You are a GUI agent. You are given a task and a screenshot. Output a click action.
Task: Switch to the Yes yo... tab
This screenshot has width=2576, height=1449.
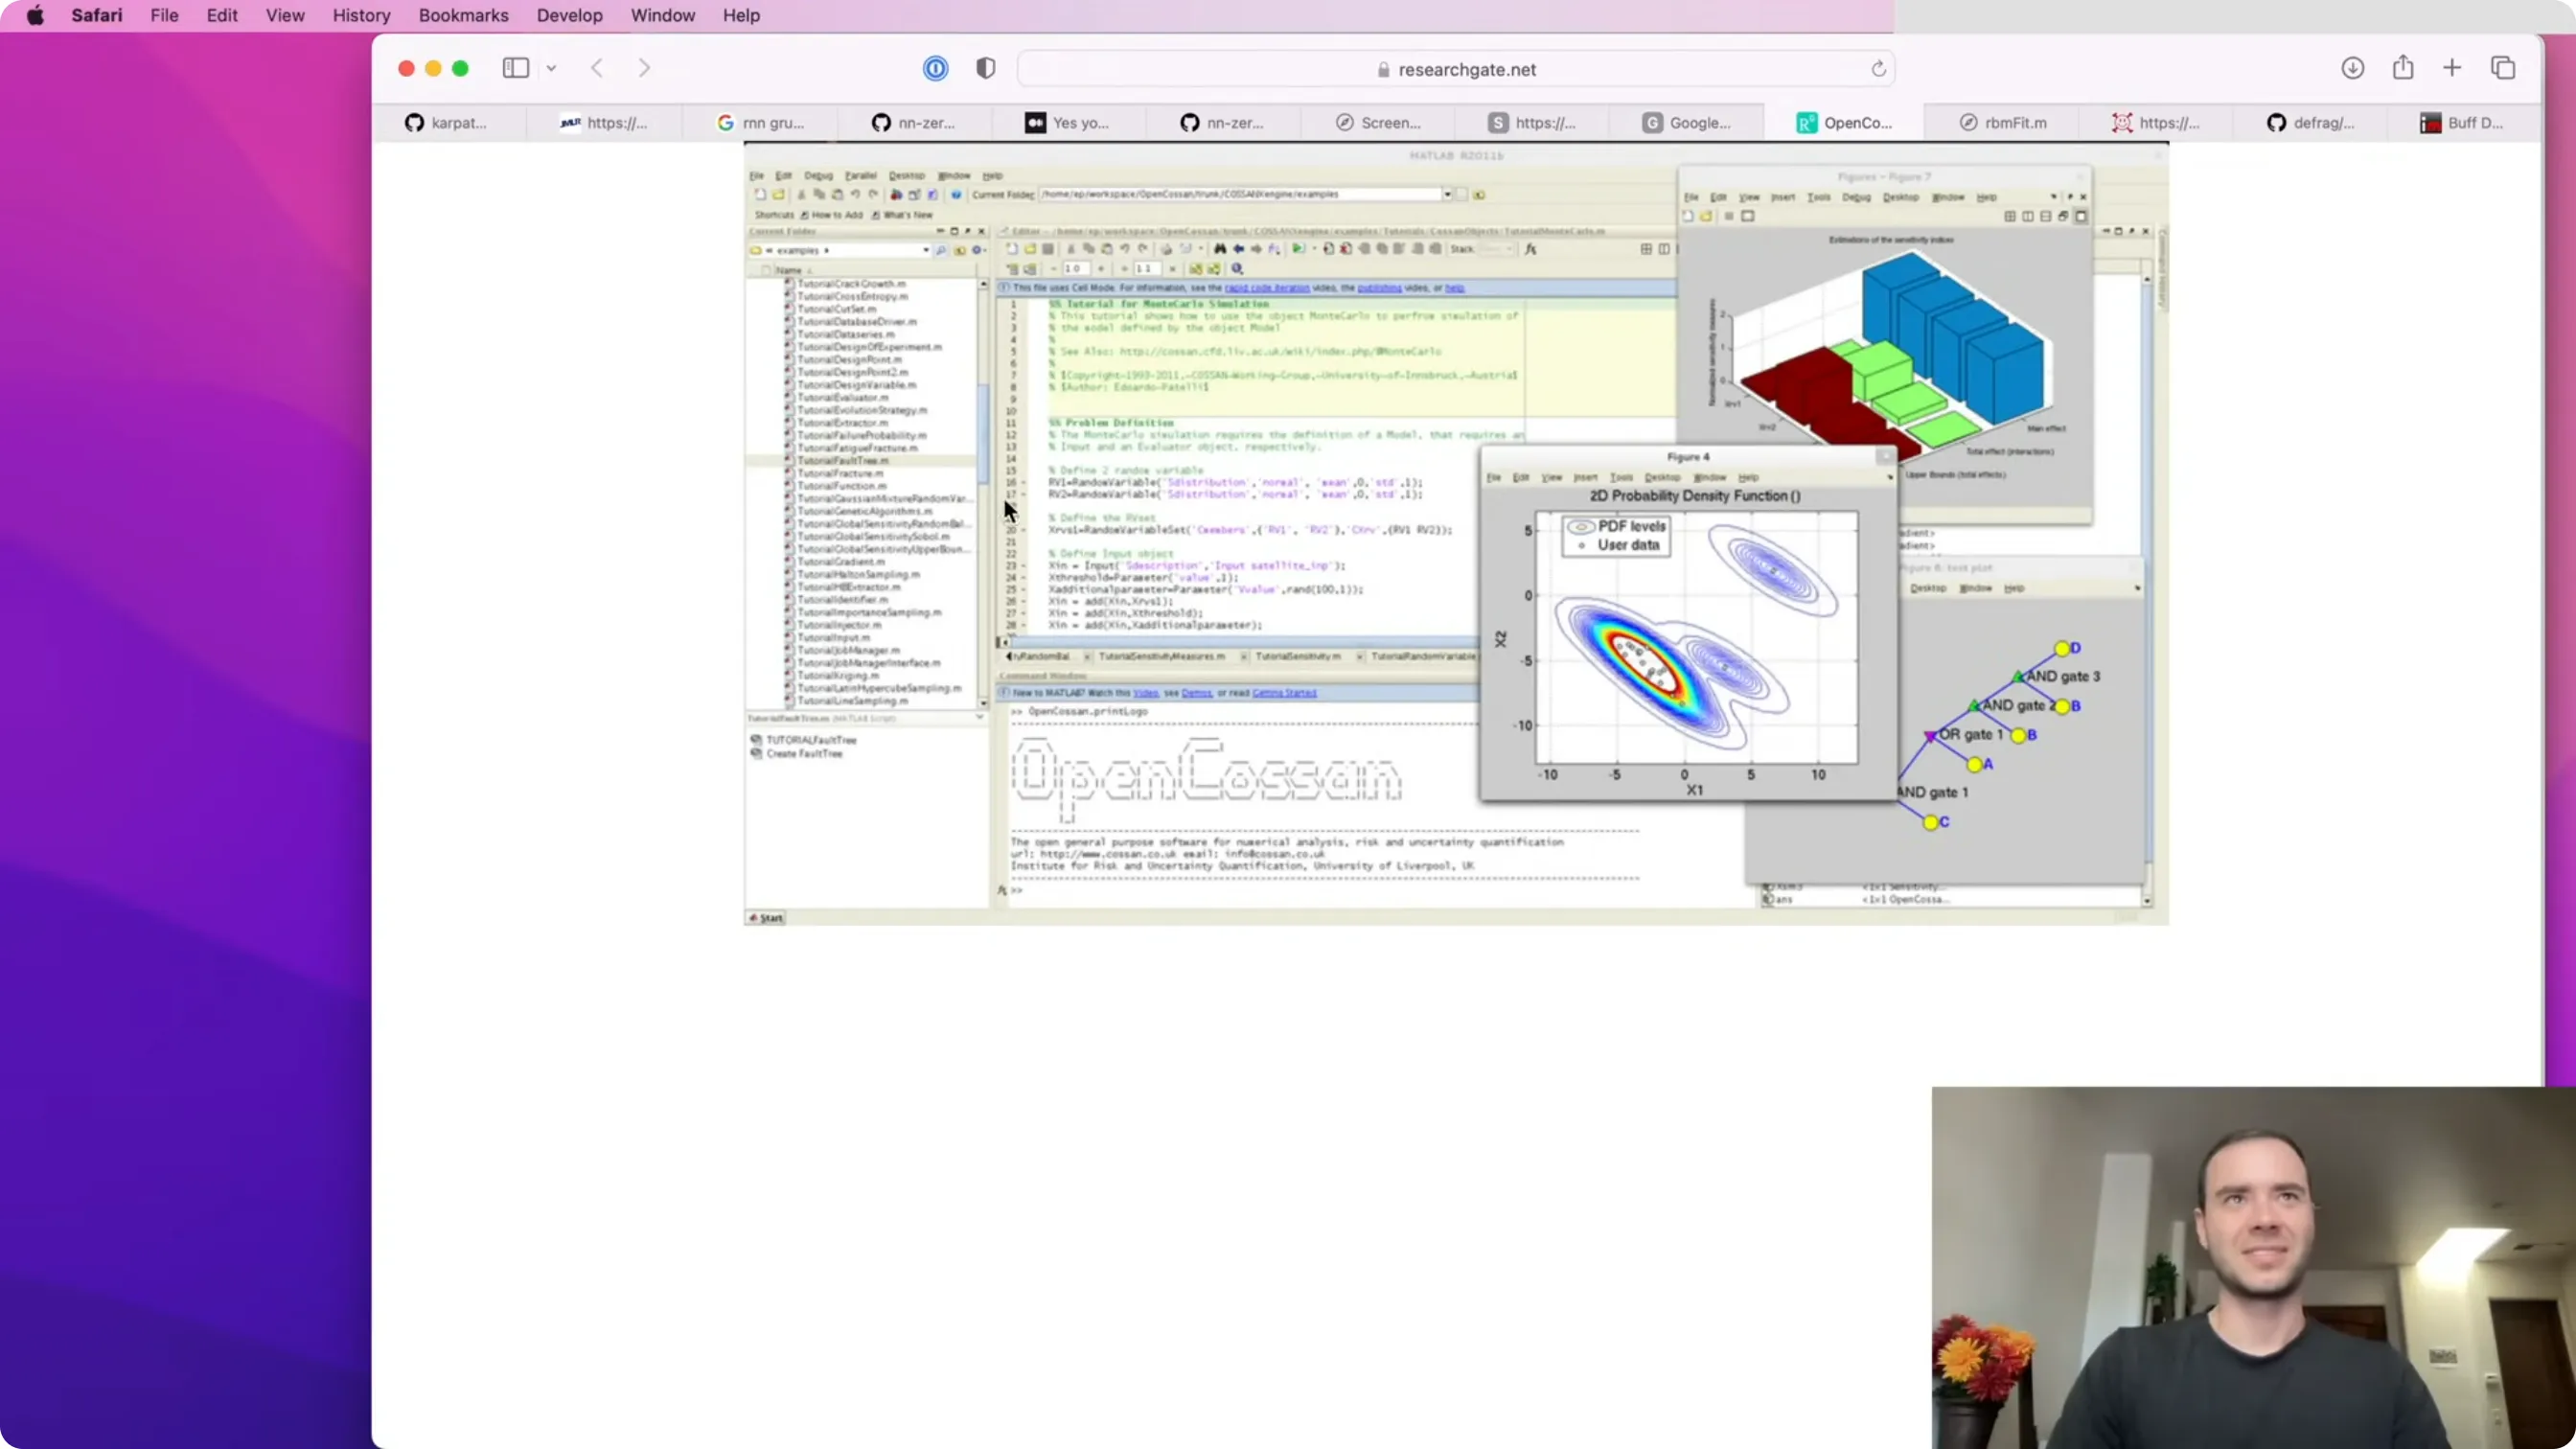point(1068,123)
